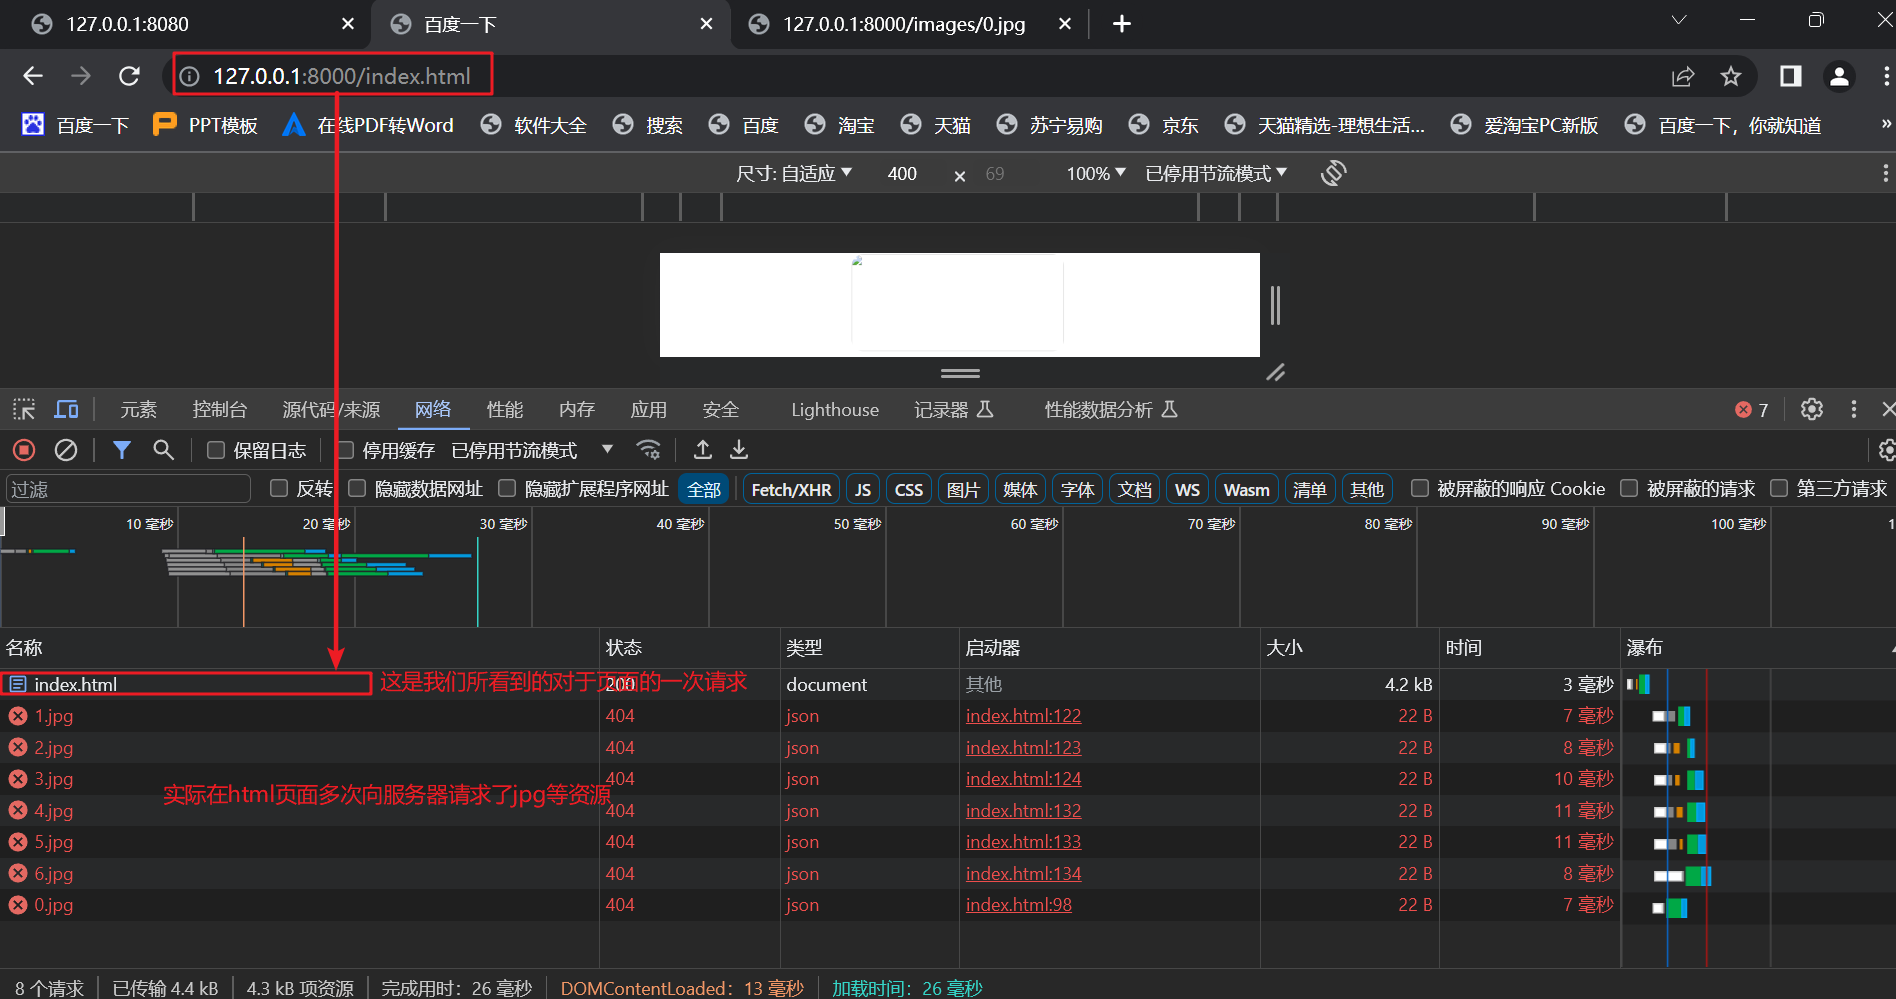
Task: Click the 过滤 filter input box
Action: 128,489
